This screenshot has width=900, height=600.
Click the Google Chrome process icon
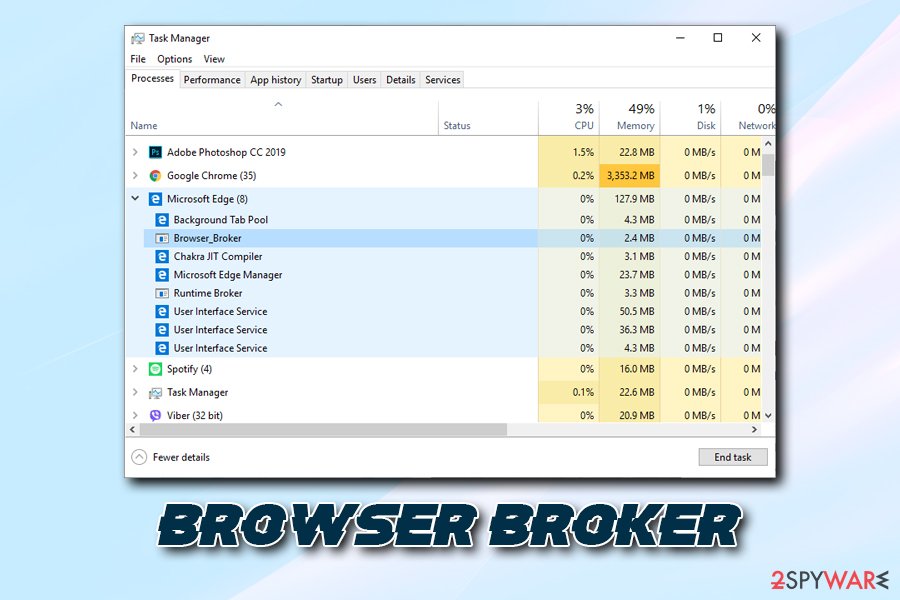[155, 176]
